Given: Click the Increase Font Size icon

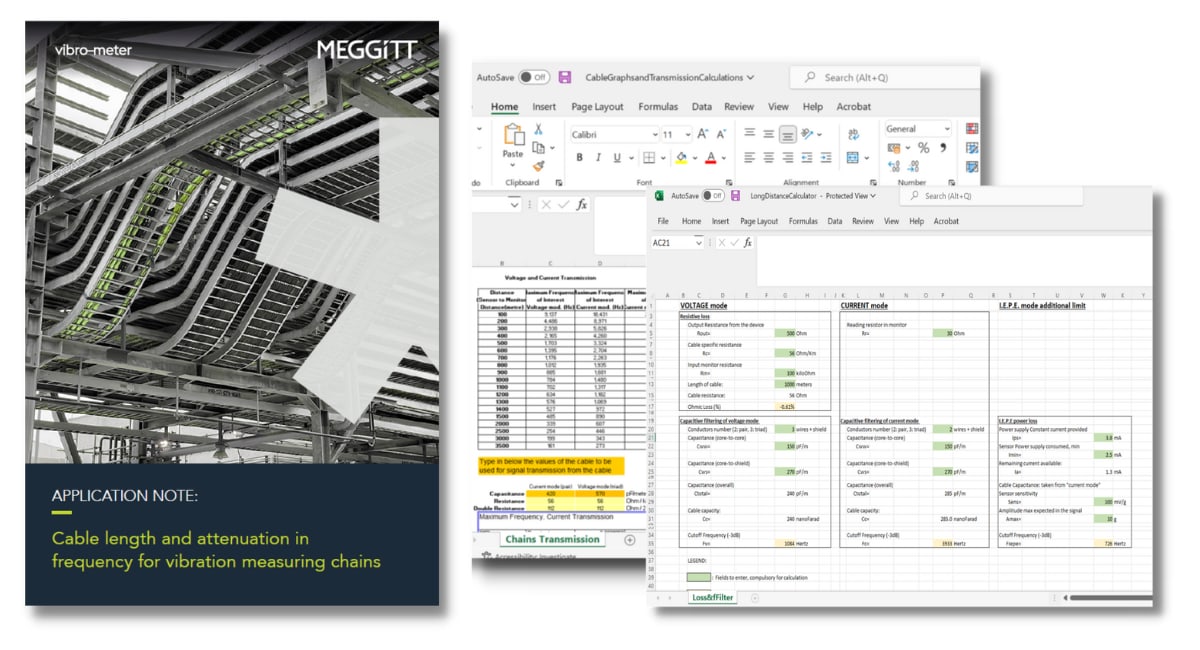Looking at the screenshot, I should (x=703, y=133).
